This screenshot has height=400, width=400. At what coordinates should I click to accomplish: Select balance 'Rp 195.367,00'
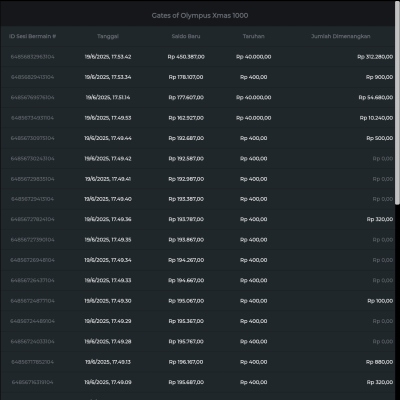coord(186,321)
